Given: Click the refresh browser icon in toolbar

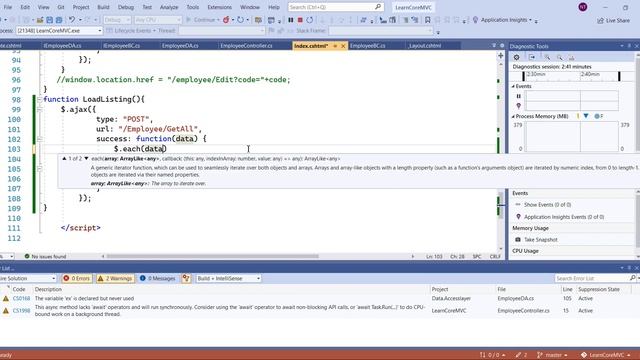Looking at the screenshot, I should click(240, 20).
